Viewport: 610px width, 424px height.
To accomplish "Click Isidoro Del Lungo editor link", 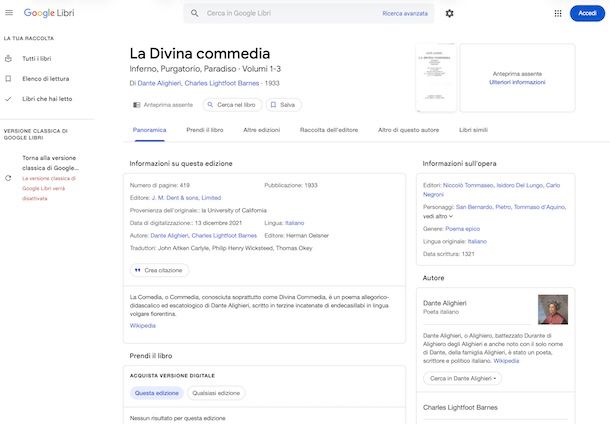I will (x=519, y=186).
